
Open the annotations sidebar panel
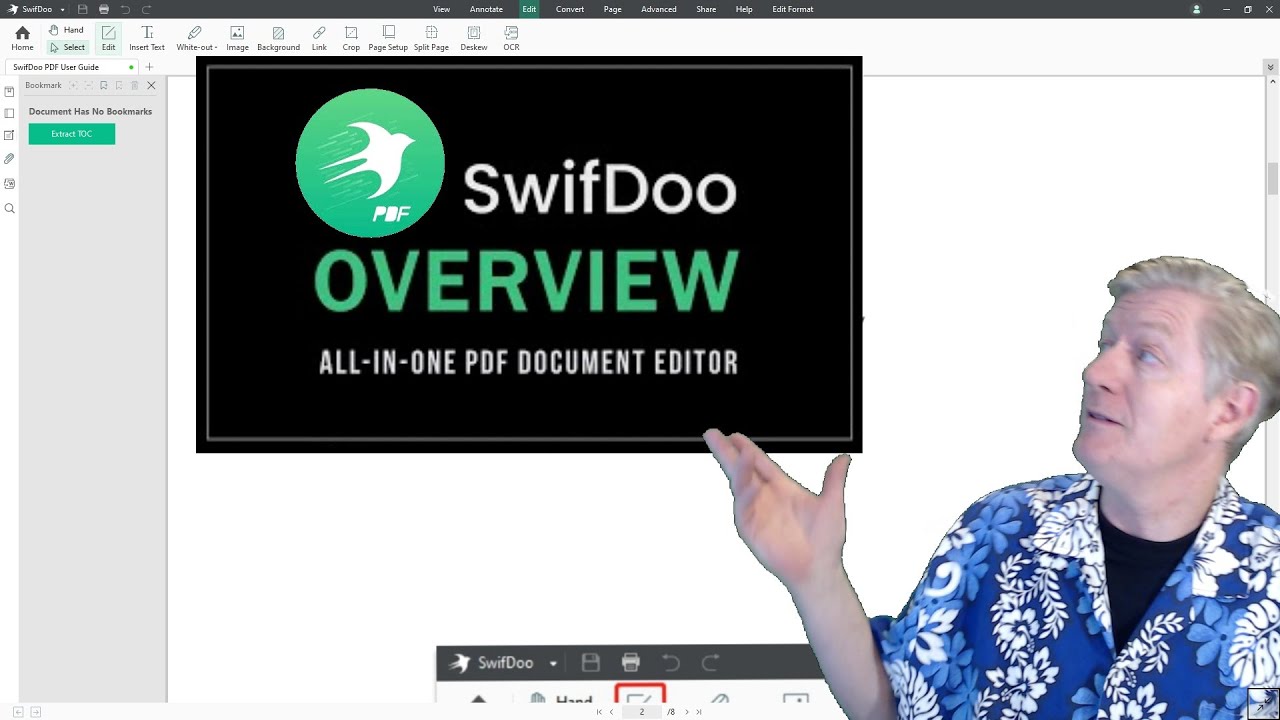(x=9, y=135)
